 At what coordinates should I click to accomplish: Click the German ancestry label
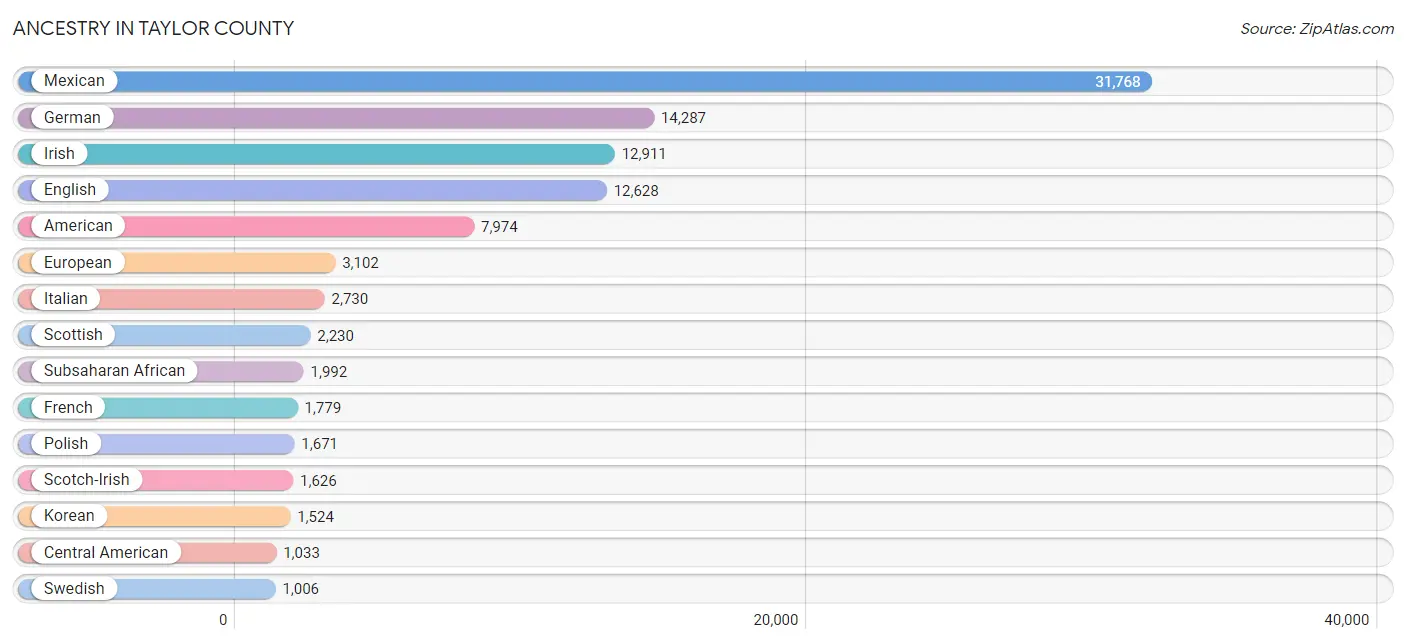pyautogui.click(x=72, y=117)
